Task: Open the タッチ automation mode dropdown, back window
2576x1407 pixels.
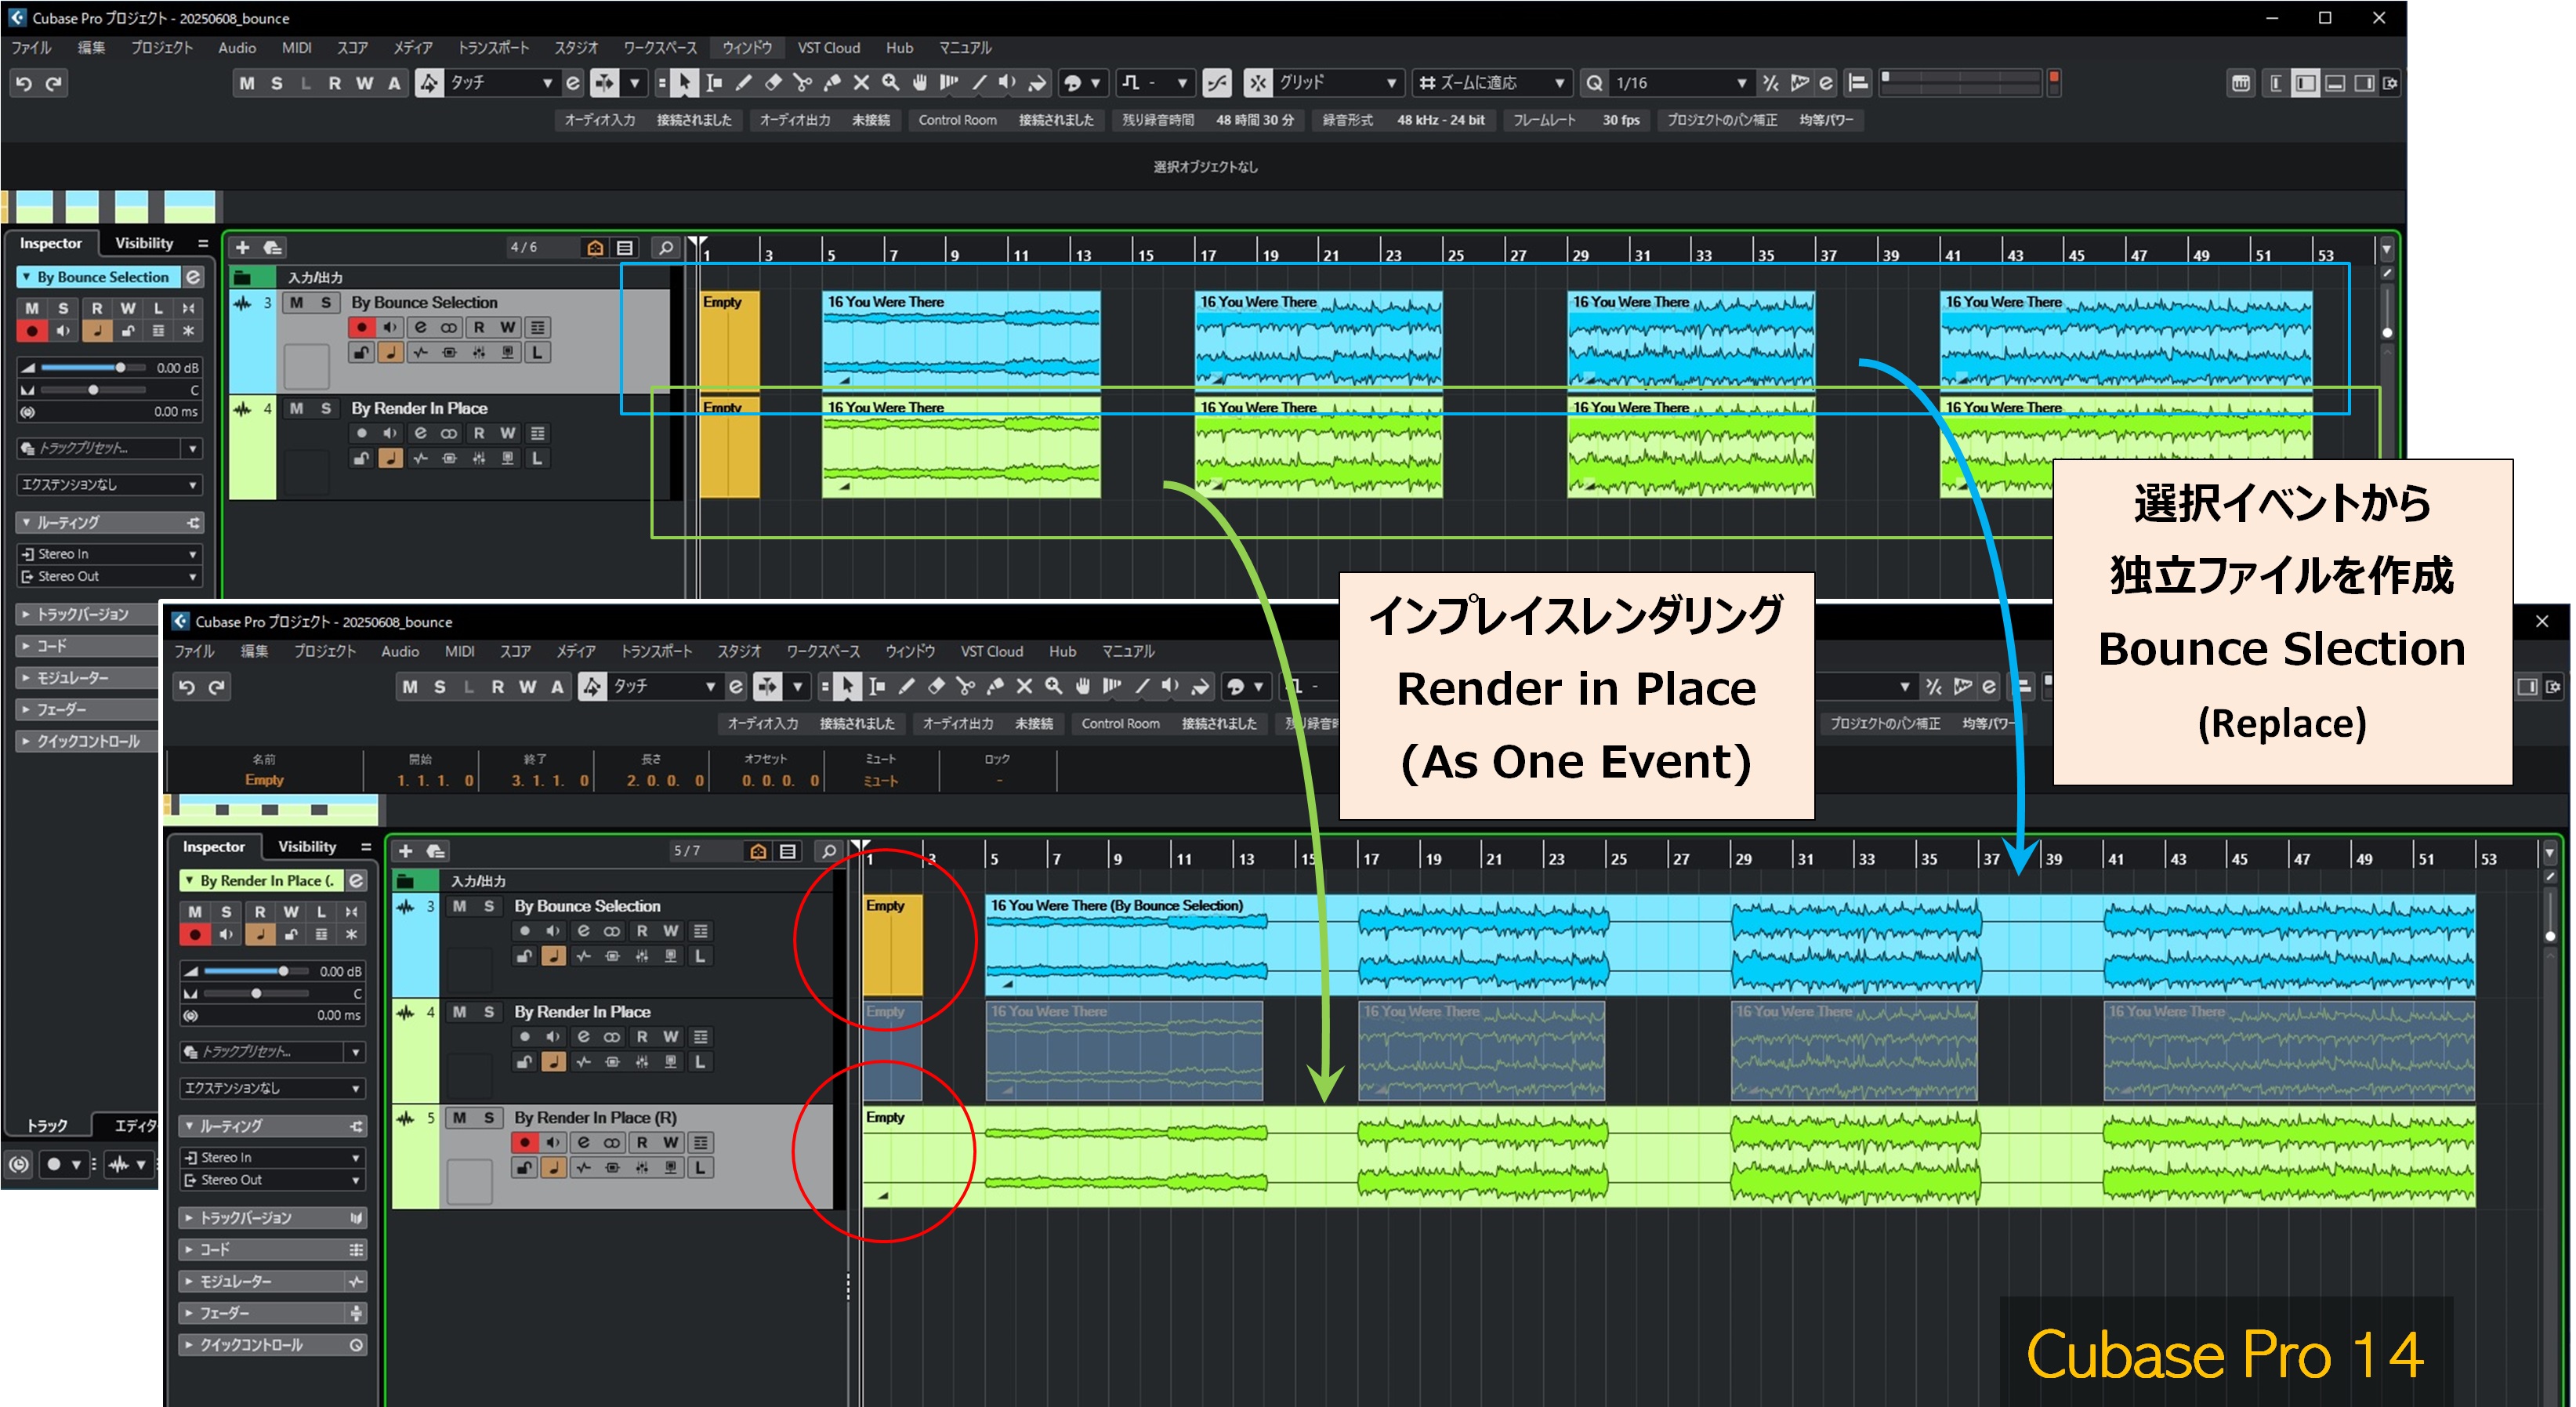Action: click(x=502, y=83)
